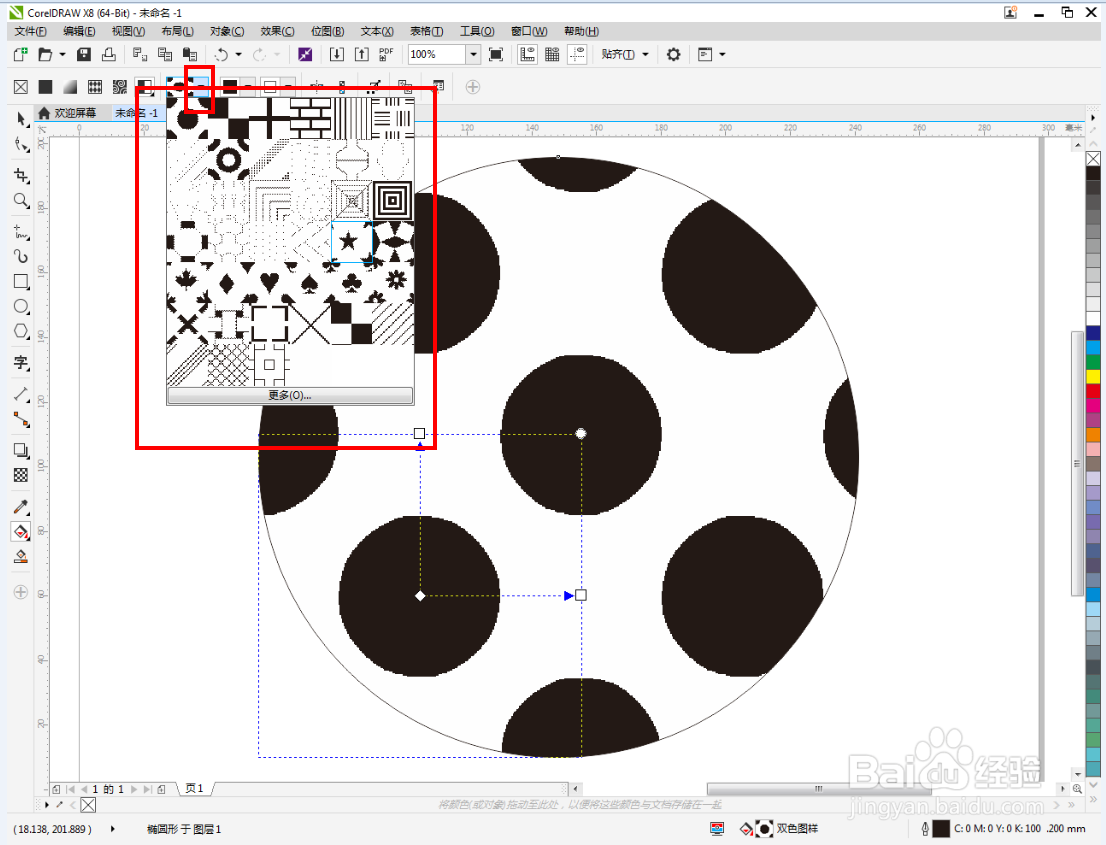Click the quick customize plus button on the property bar
The width and height of the screenshot is (1106, 845).
pyautogui.click(x=473, y=87)
